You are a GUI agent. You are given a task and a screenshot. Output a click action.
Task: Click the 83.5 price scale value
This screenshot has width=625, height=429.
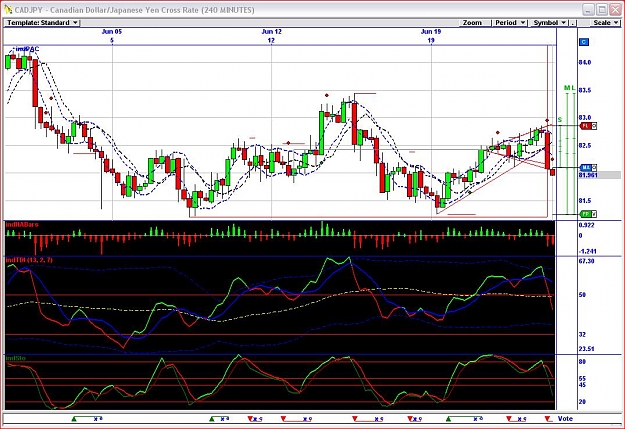pos(585,90)
